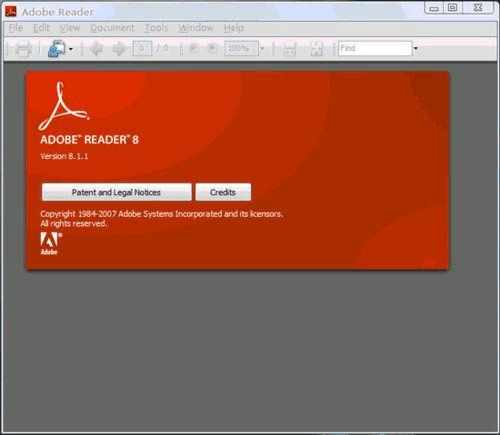Select the fit one full page icon
This screenshot has height=435, width=500.
tap(316, 49)
